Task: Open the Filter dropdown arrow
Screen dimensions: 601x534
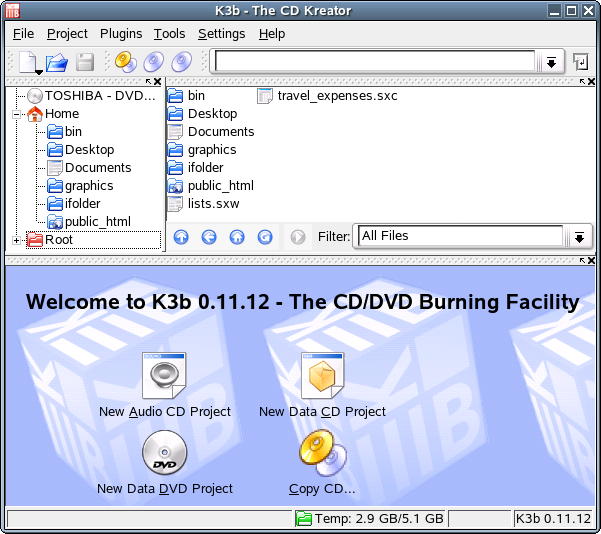Action: tap(579, 237)
